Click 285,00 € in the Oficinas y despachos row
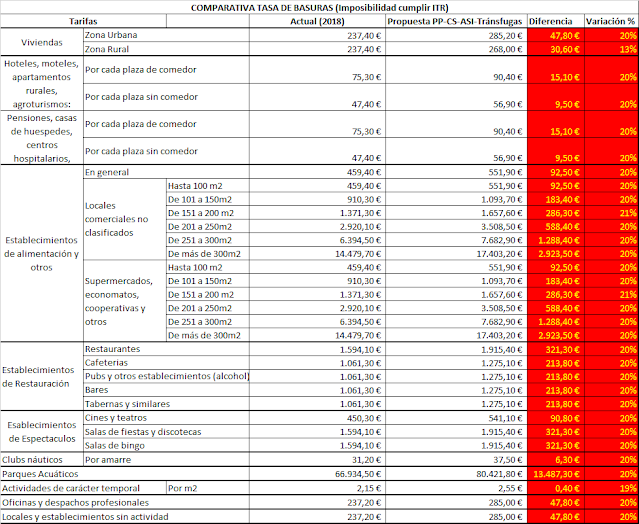 [456, 502]
